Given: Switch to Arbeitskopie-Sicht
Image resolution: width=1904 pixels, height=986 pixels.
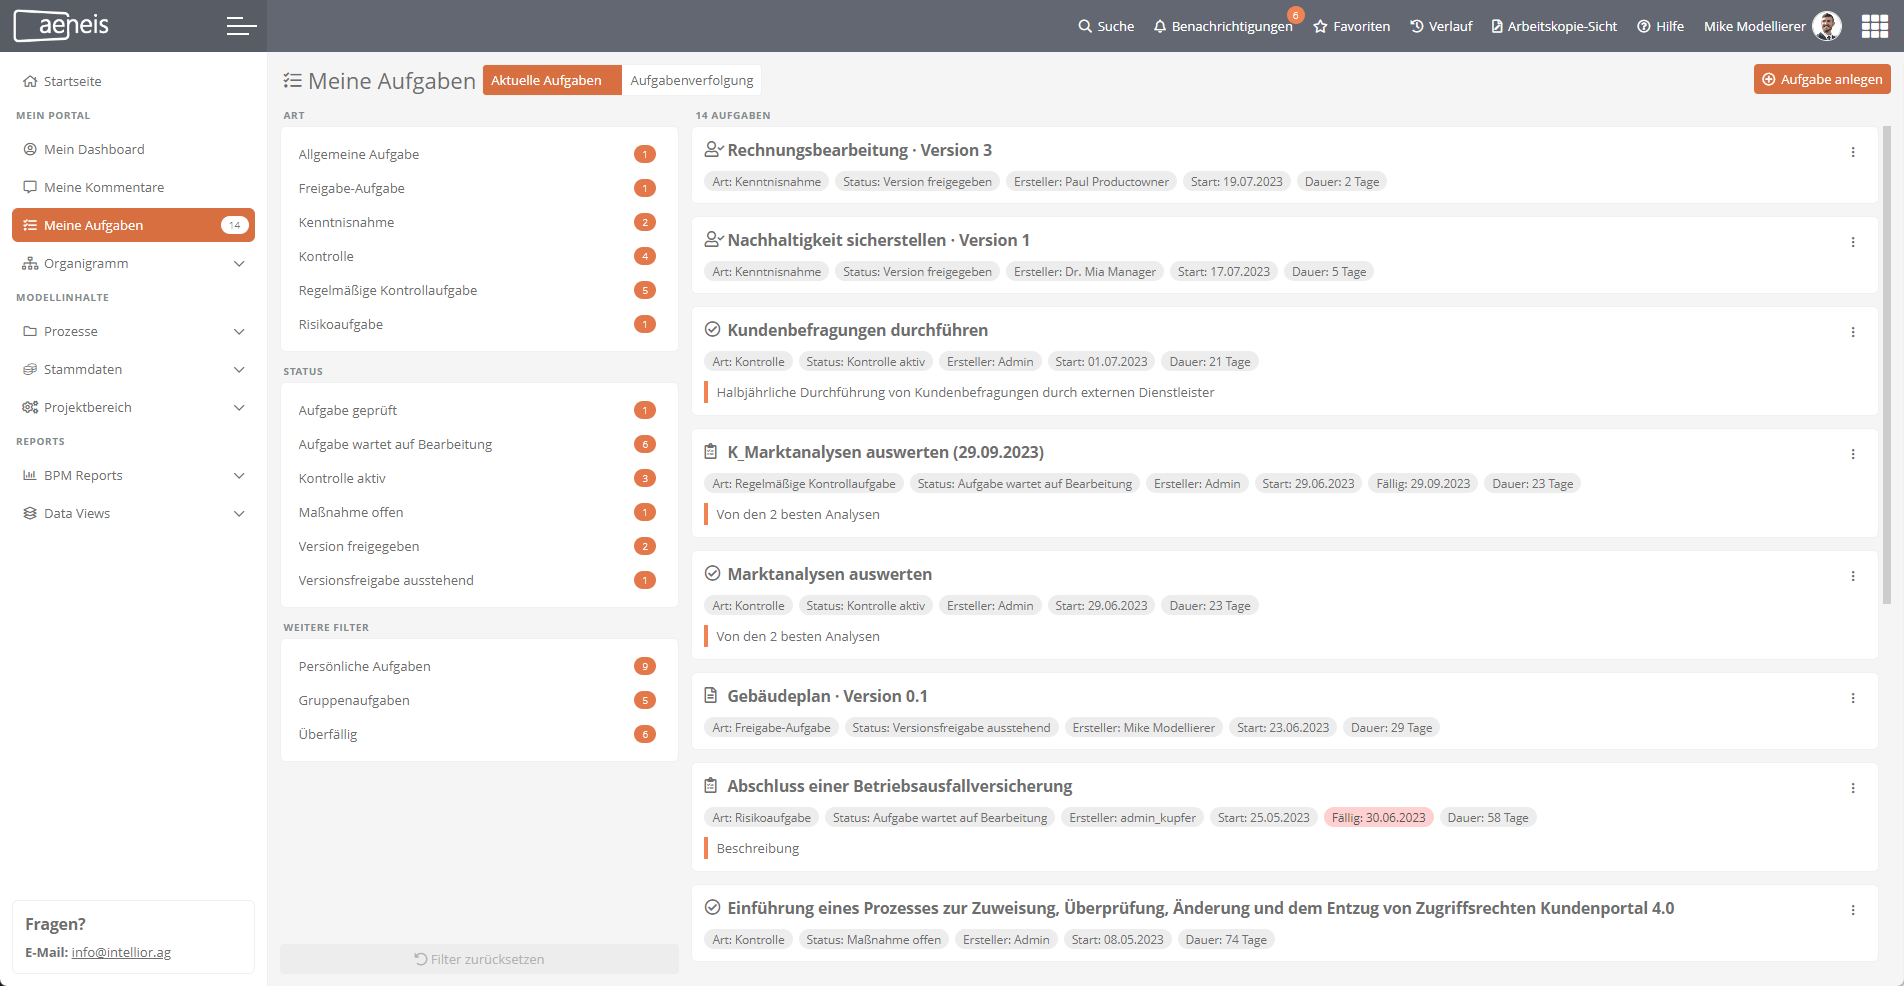Looking at the screenshot, I should point(1554,26).
